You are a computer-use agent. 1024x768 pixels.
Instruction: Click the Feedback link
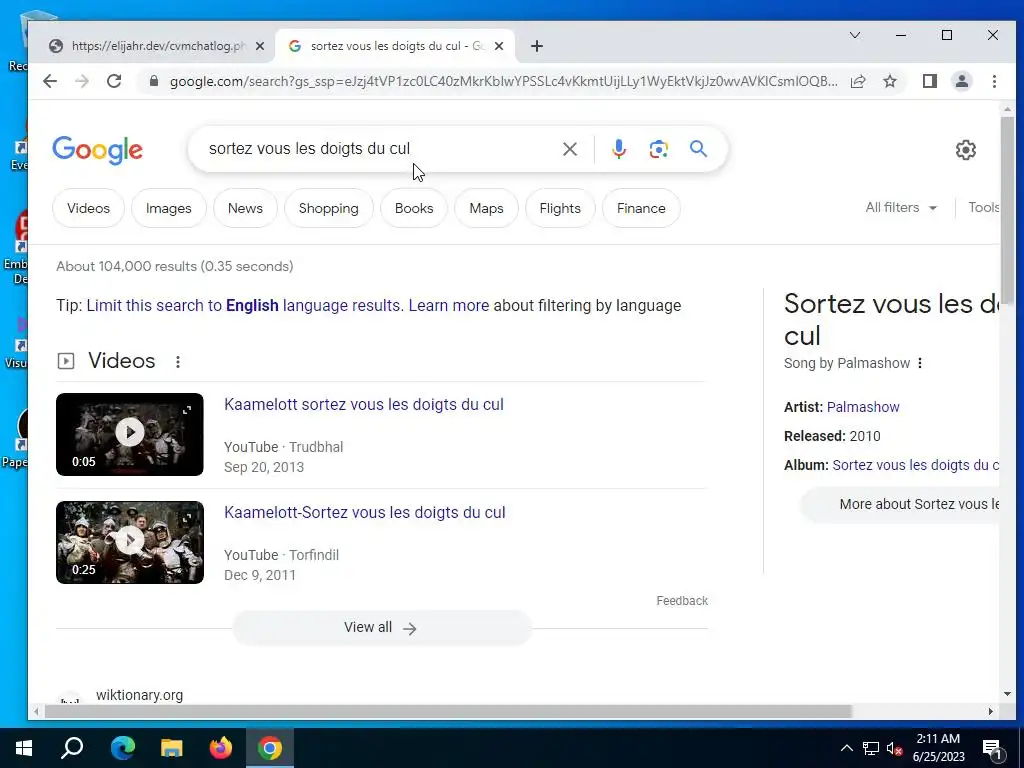coord(682,601)
